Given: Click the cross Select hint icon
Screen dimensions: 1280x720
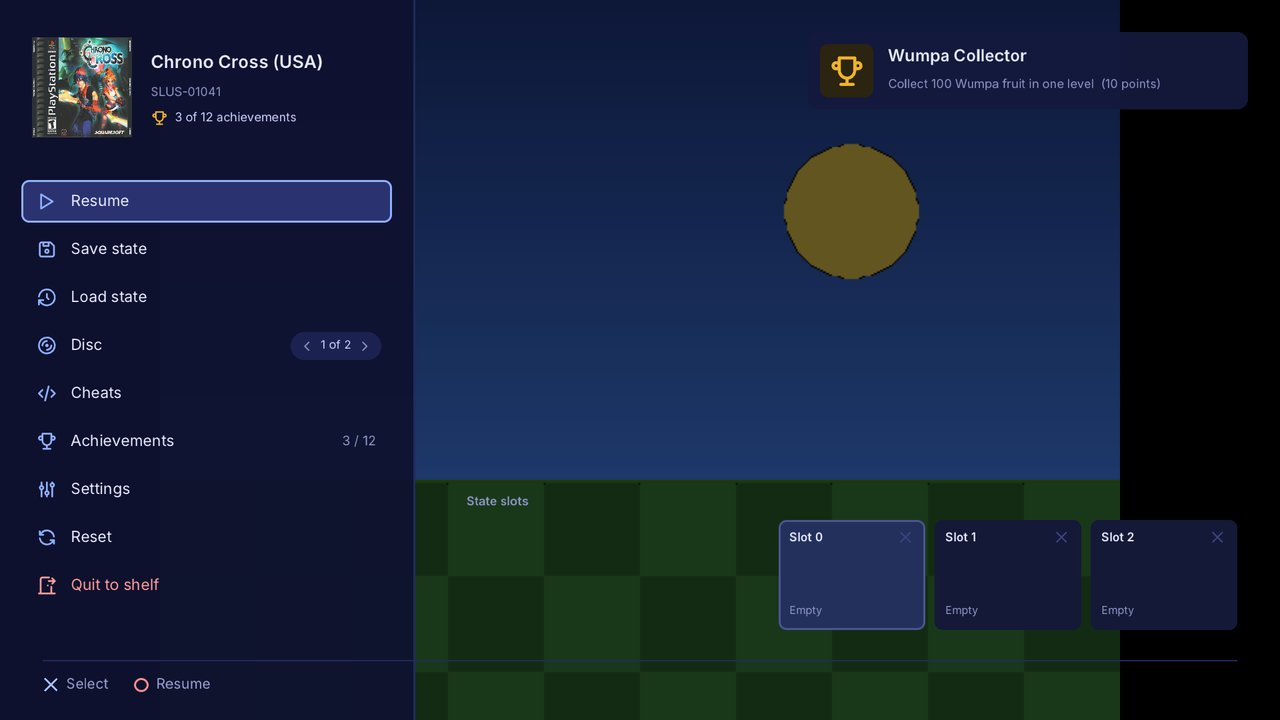Looking at the screenshot, I should [51, 685].
